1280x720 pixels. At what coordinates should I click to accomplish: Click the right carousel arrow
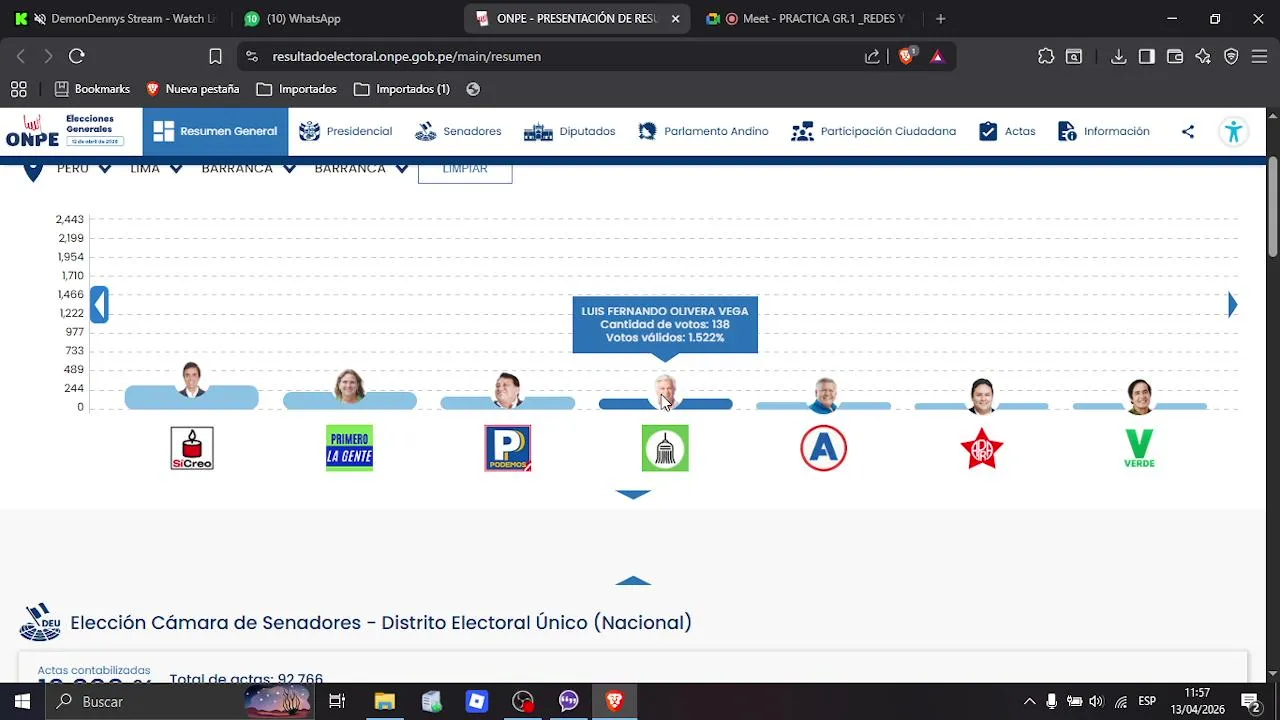coord(1232,304)
